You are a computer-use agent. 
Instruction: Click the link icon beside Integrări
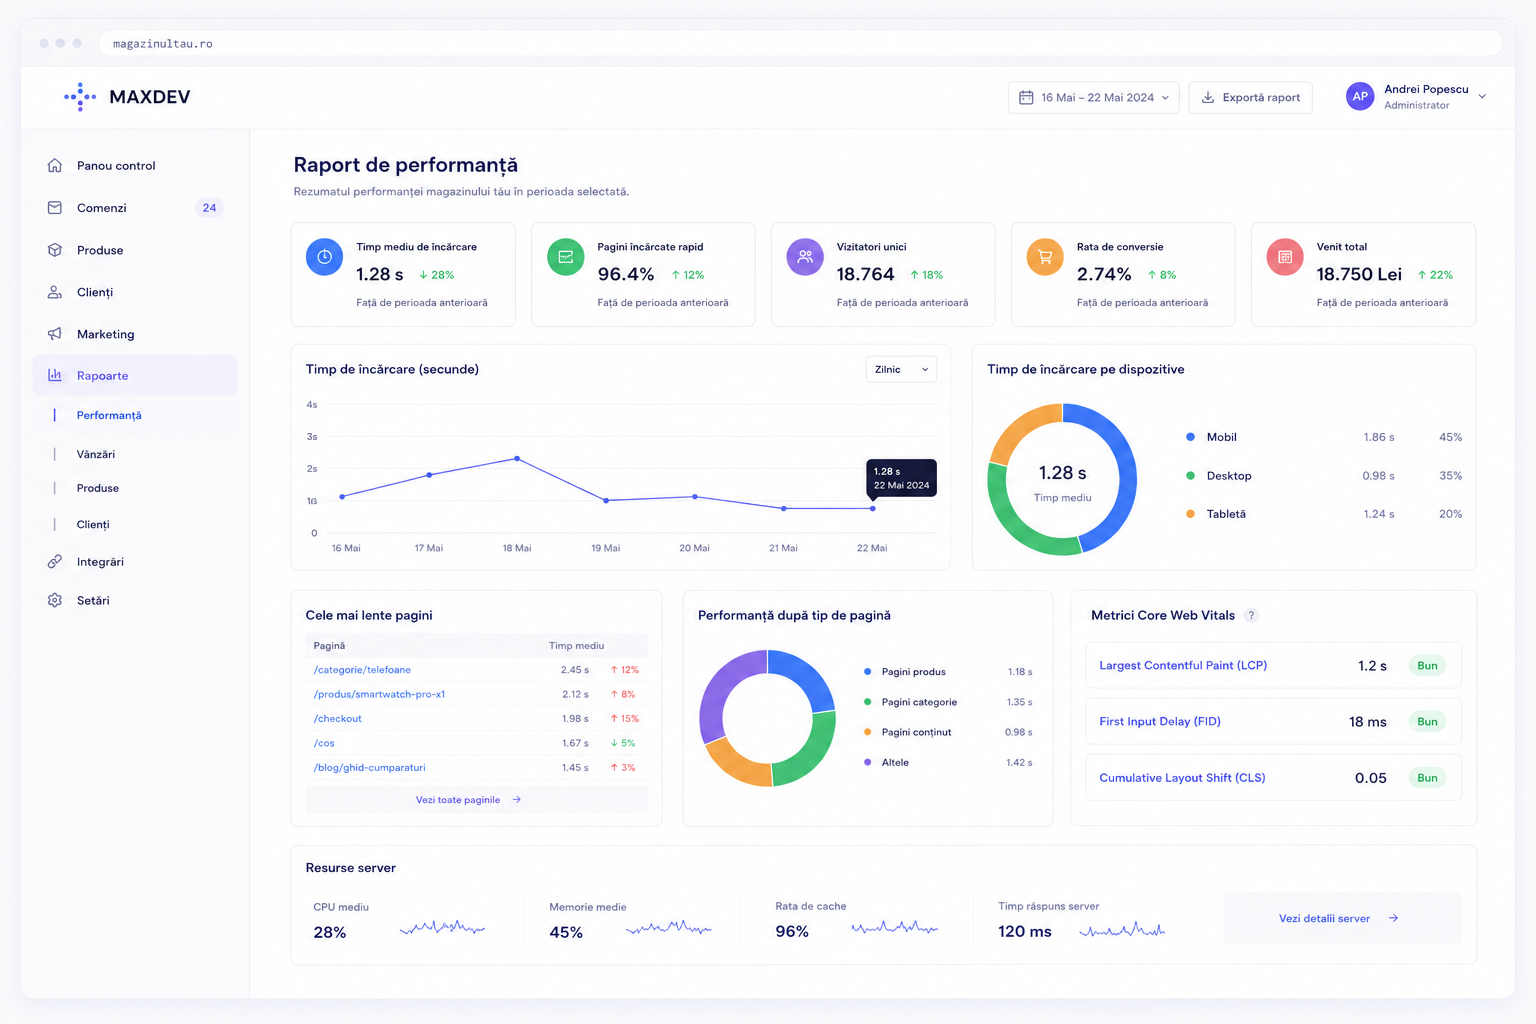click(x=55, y=562)
